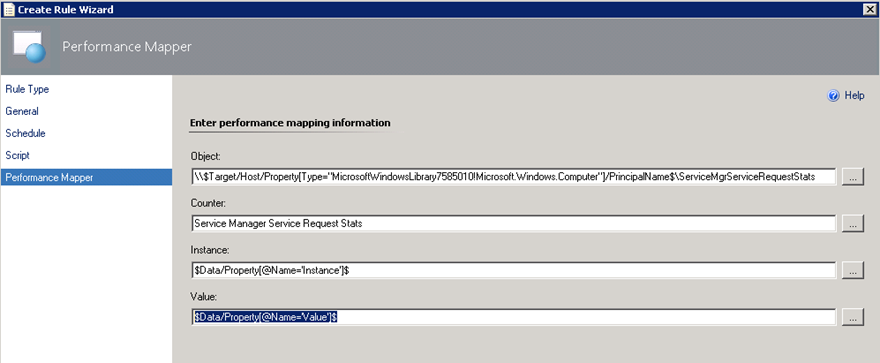
Task: Close the Create Rule Wizard window
Action: [870, 9]
